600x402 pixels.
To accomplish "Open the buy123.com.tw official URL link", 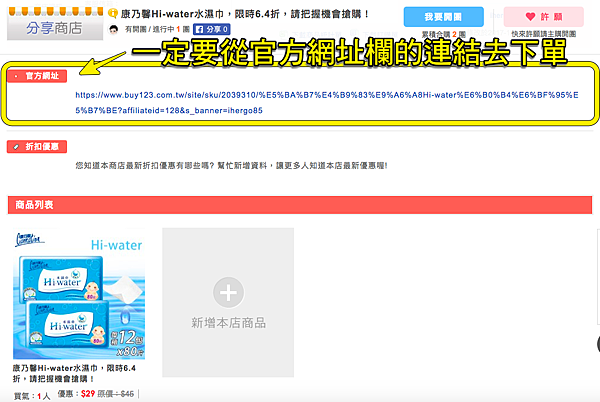I will coord(327,103).
